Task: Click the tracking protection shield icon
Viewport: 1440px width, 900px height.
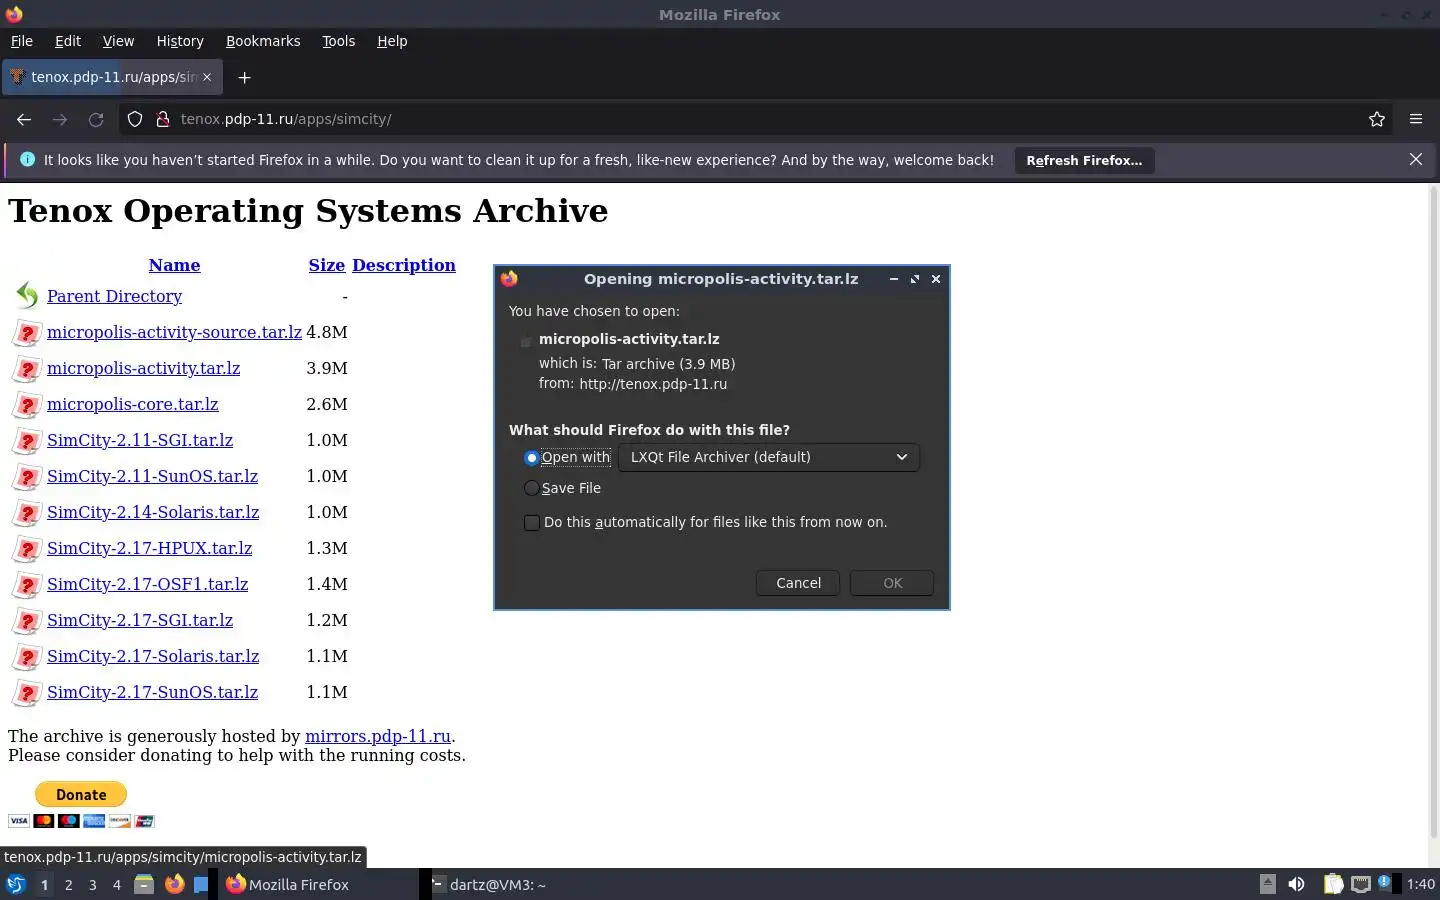Action: pyautogui.click(x=135, y=119)
